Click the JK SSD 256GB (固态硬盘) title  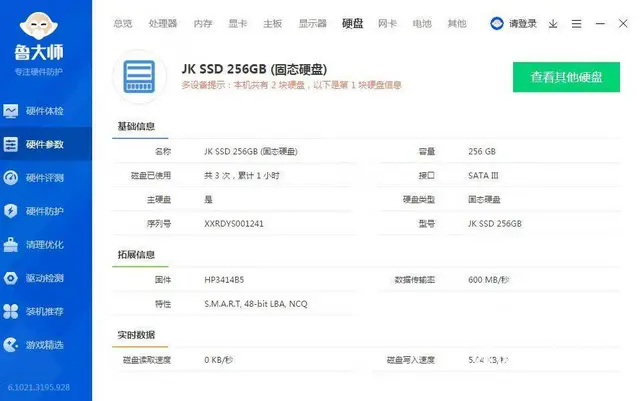point(254,69)
